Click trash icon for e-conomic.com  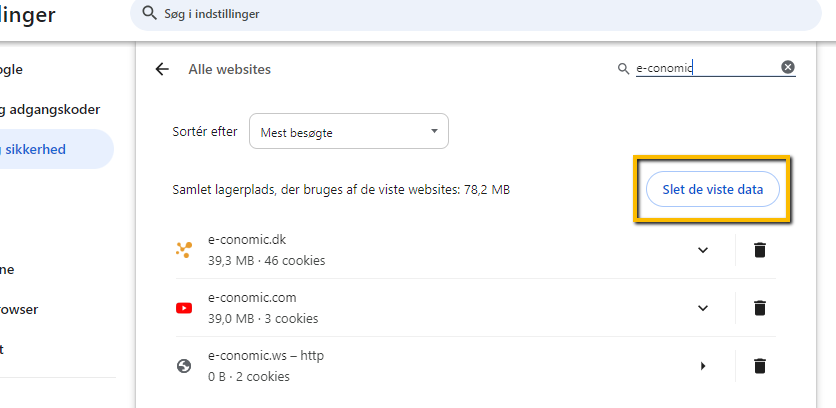(x=760, y=308)
